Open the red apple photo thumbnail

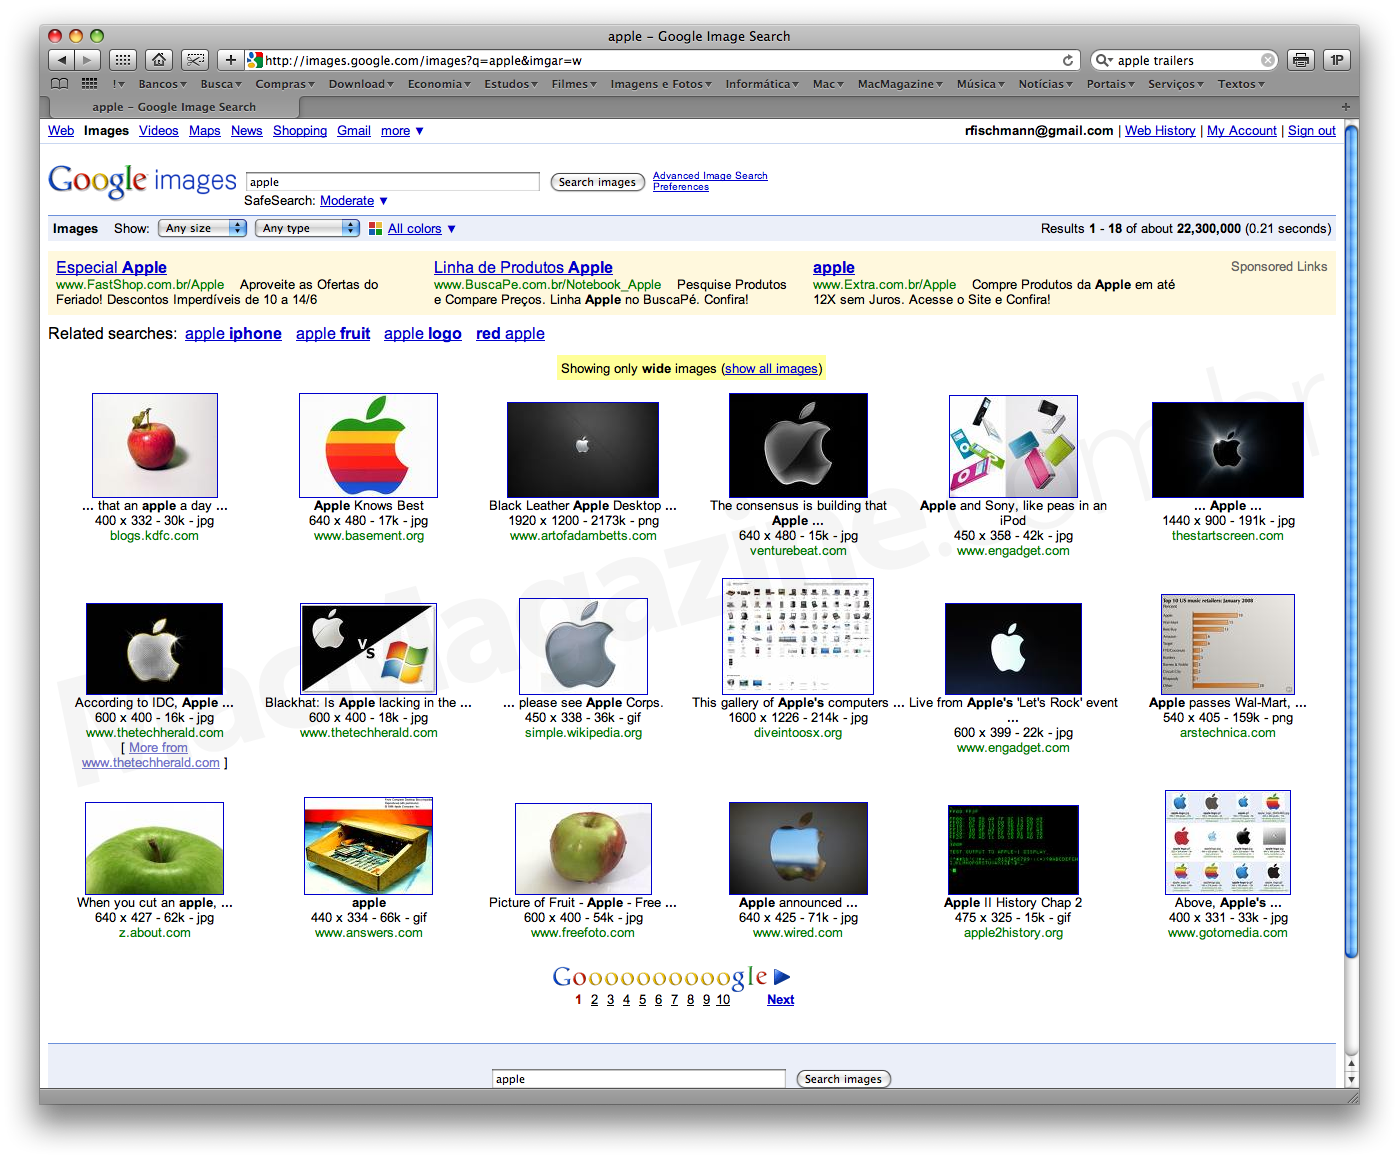coord(155,445)
